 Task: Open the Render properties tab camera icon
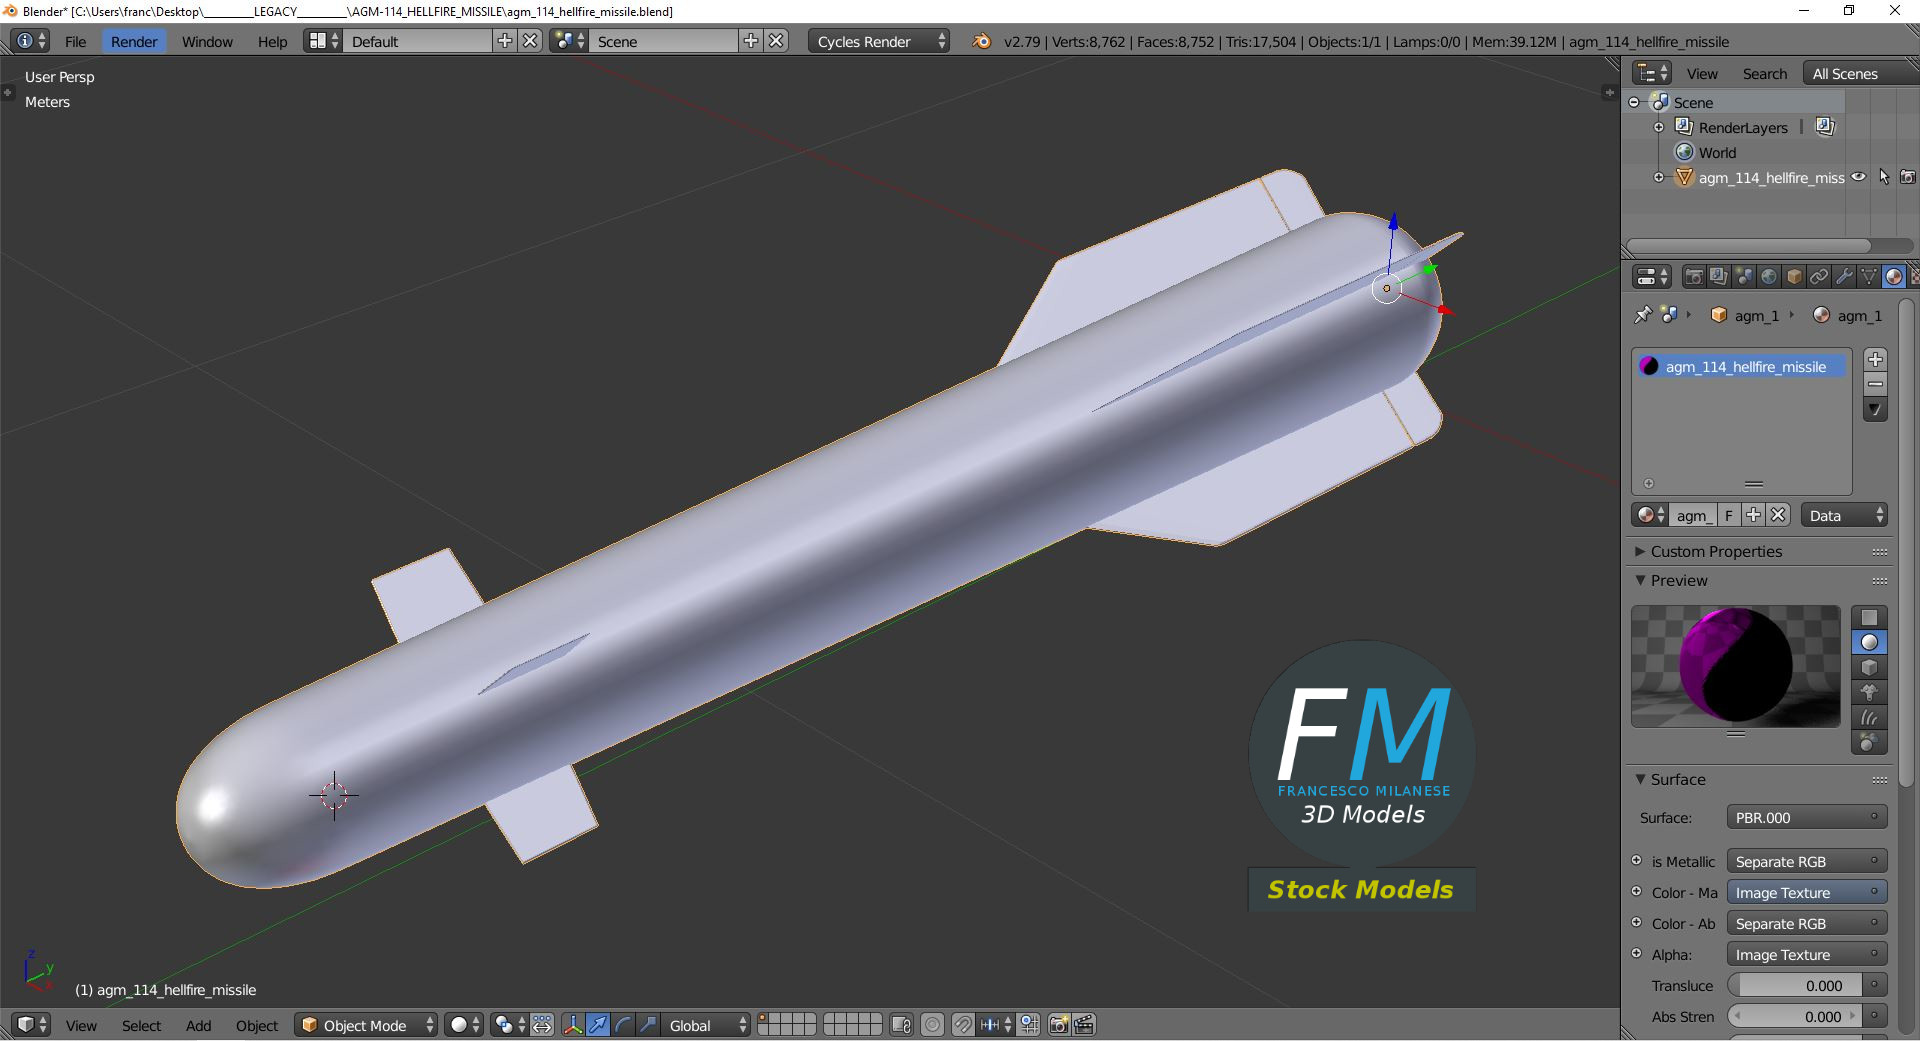(1693, 277)
